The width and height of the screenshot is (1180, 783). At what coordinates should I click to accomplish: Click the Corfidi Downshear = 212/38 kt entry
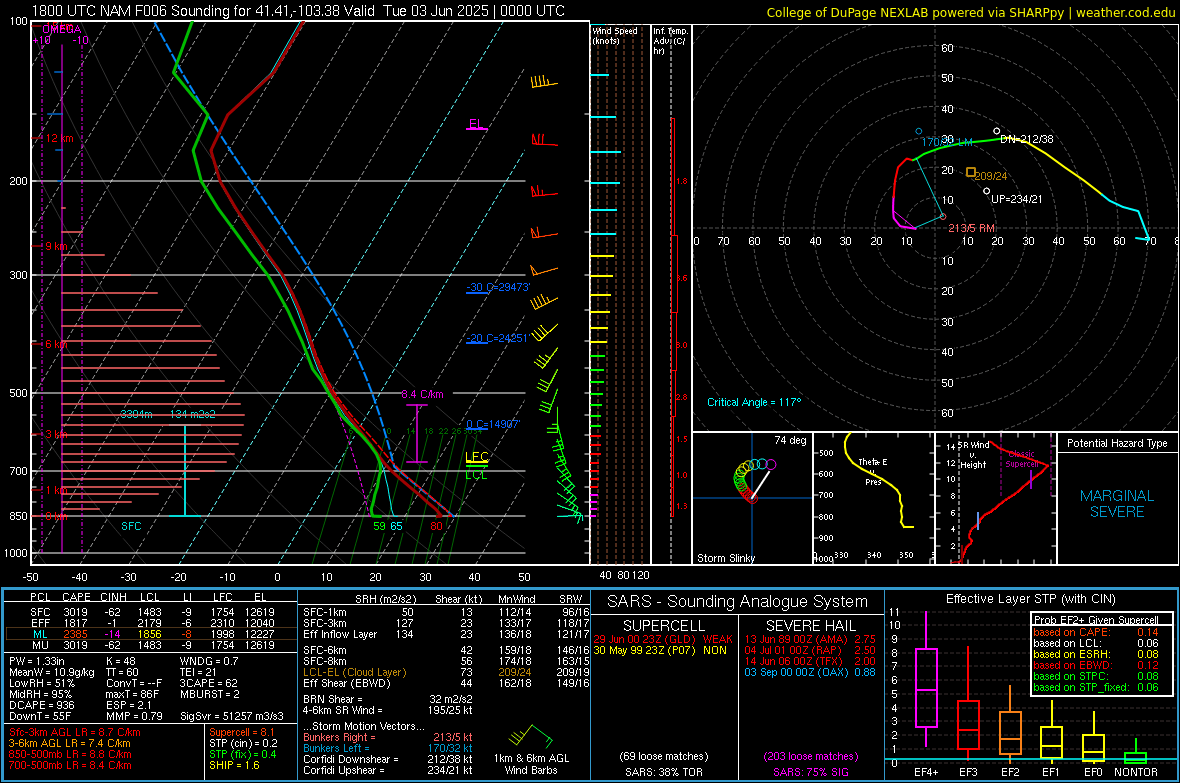[x=388, y=759]
